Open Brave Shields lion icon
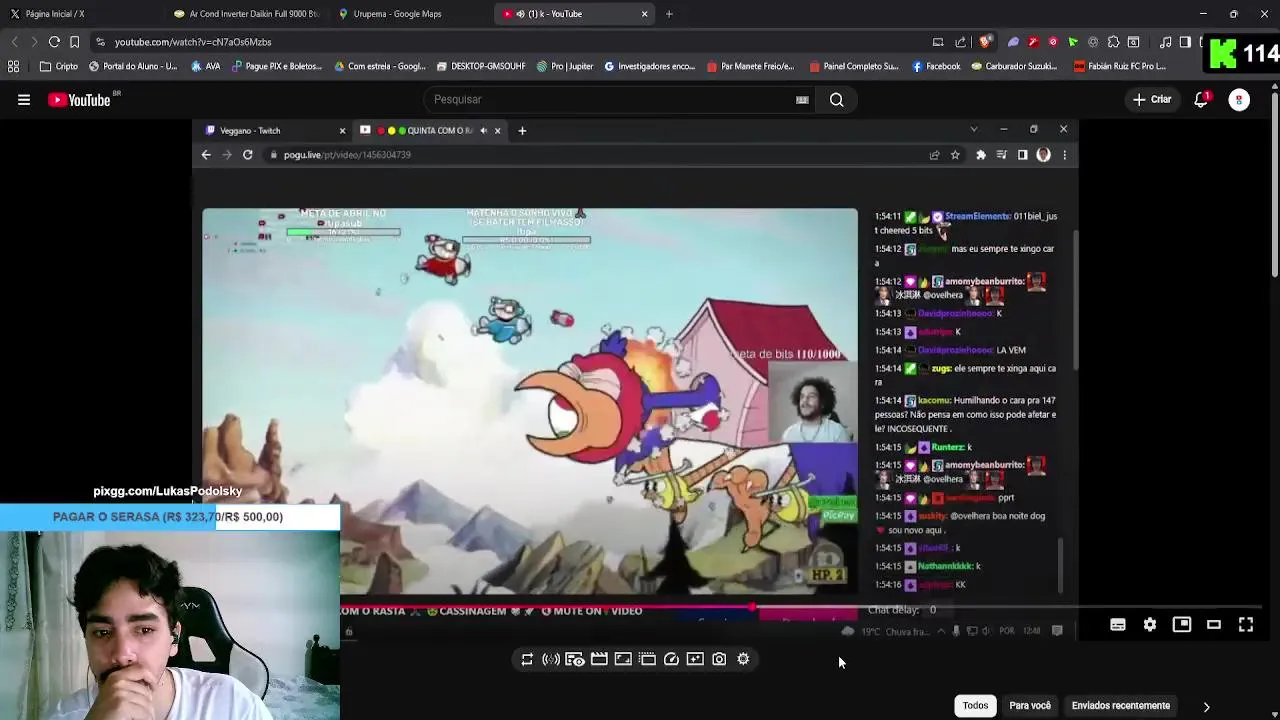 click(x=985, y=42)
